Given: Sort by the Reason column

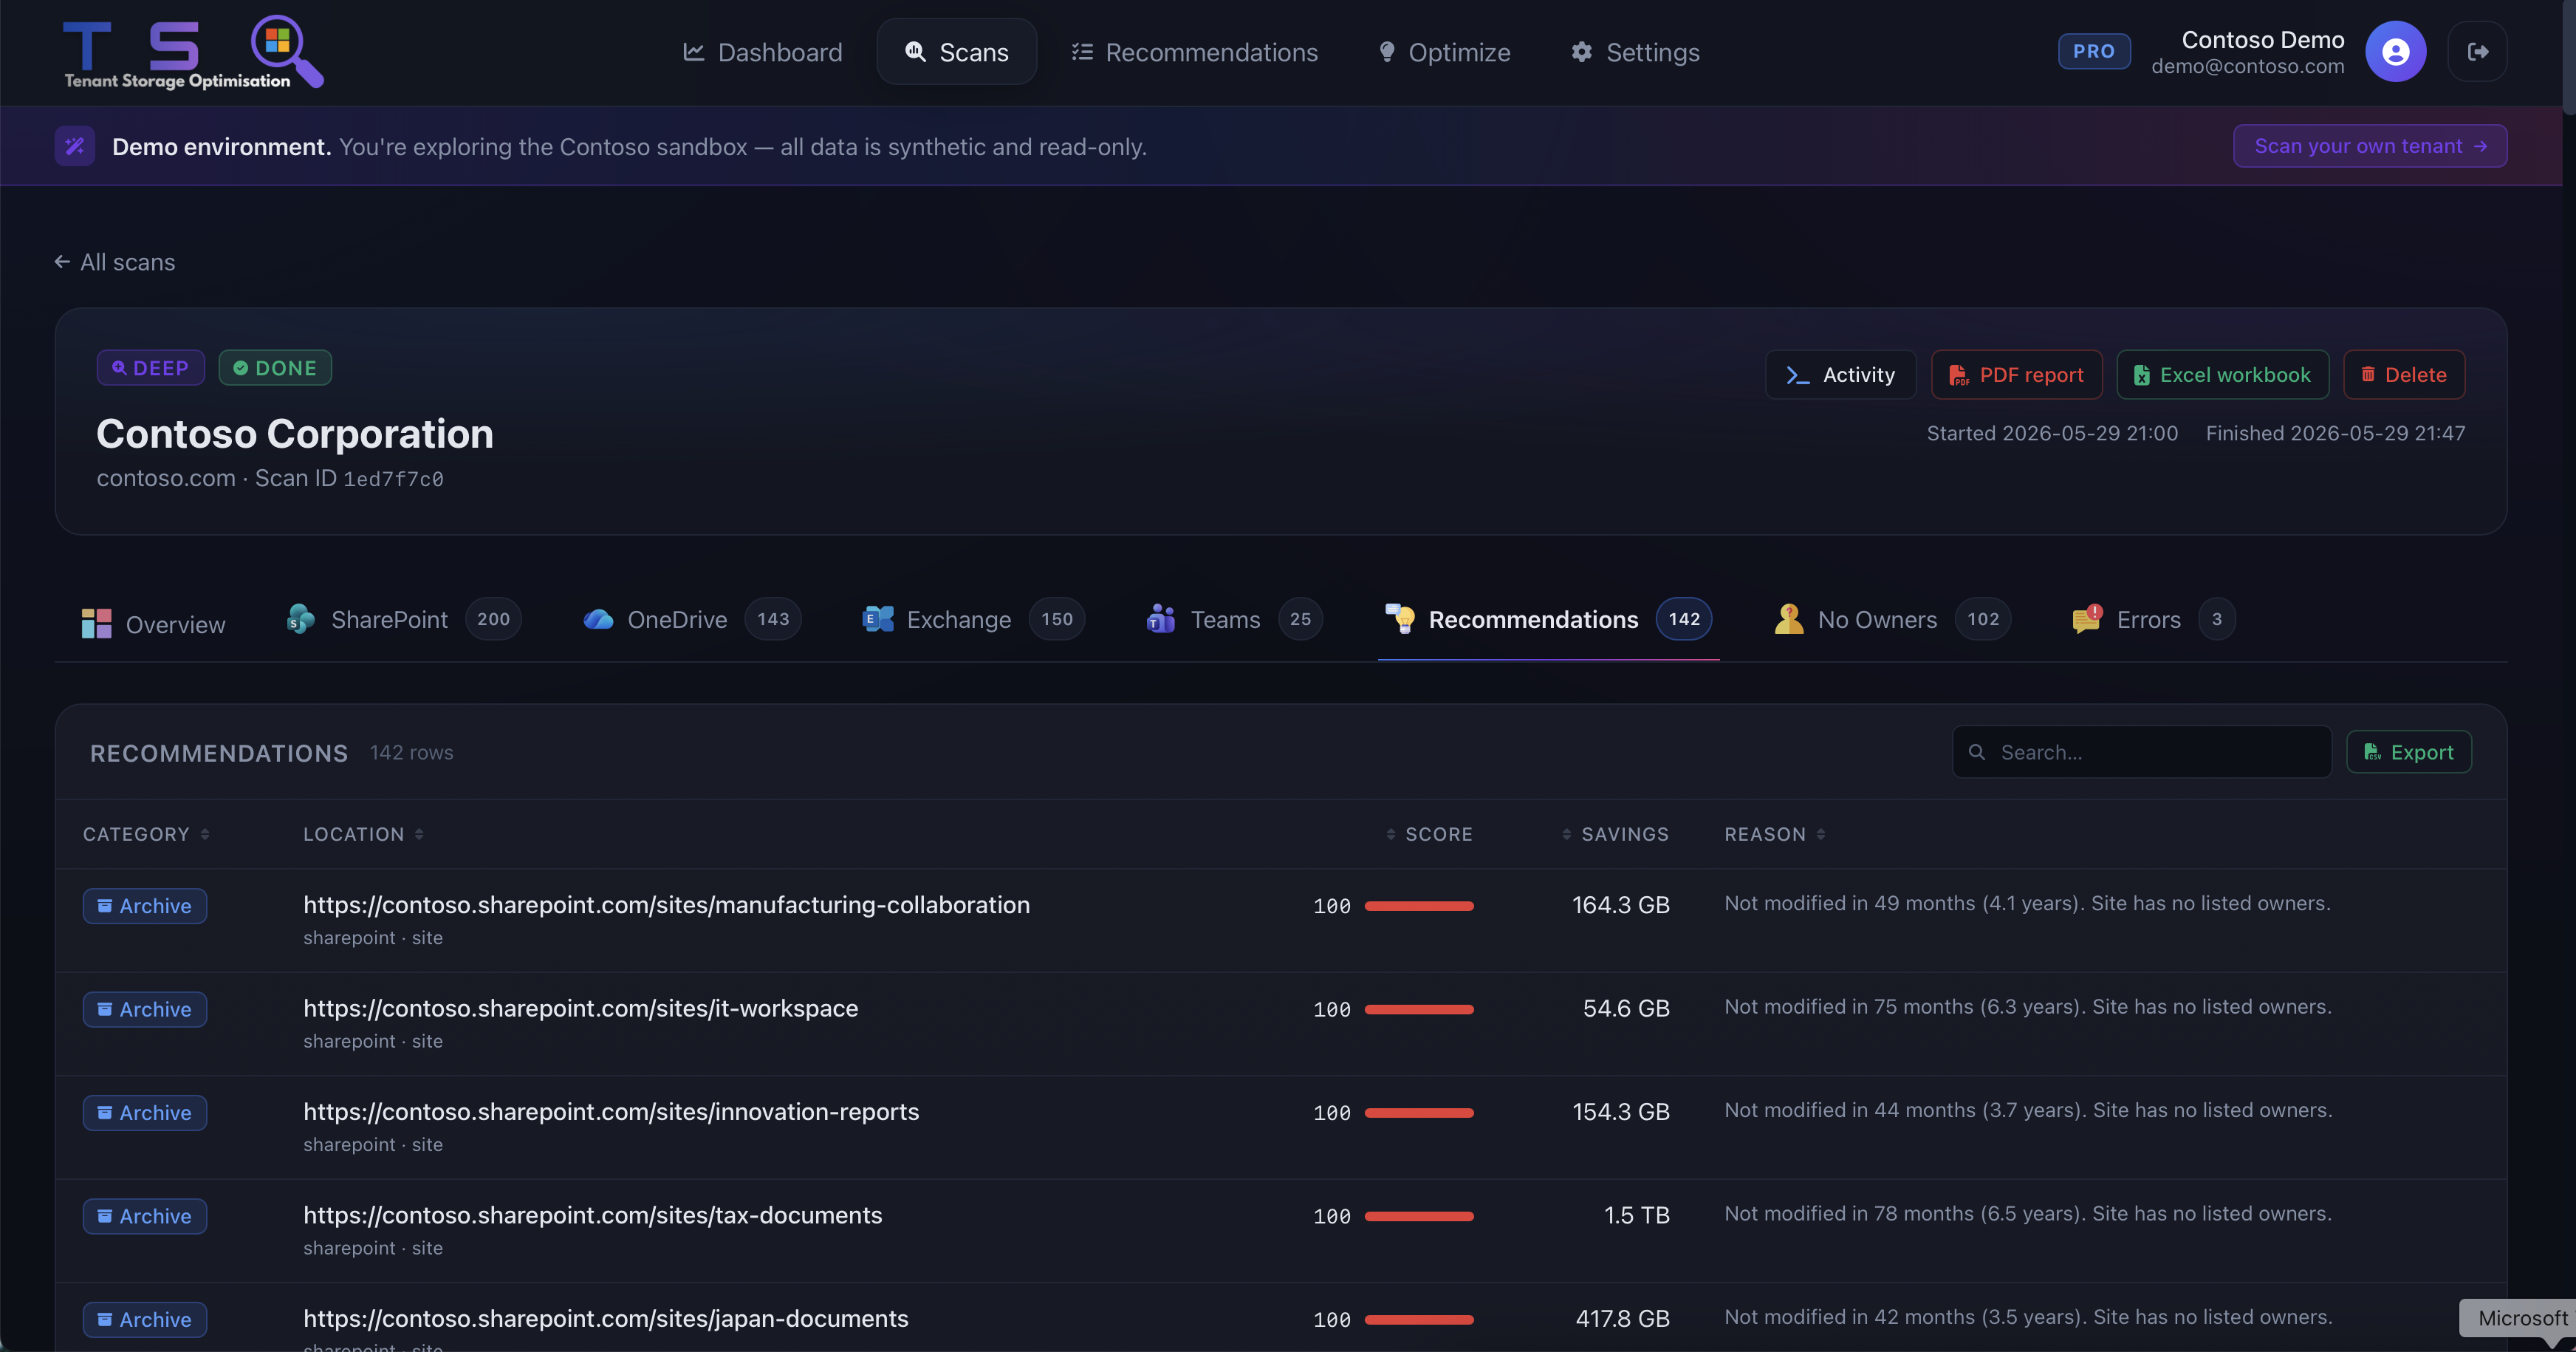Looking at the screenshot, I should tap(1775, 834).
